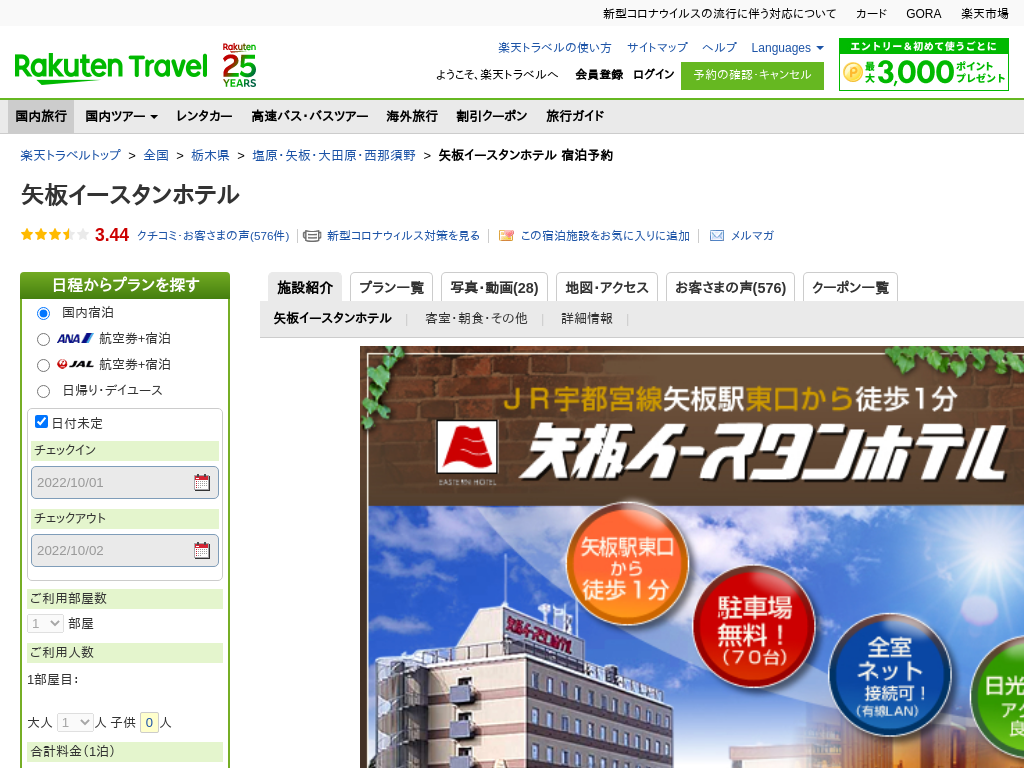The width and height of the screenshot is (1024, 768).
Task: Switch to the クーポン一覧 tab
Action: (x=850, y=287)
